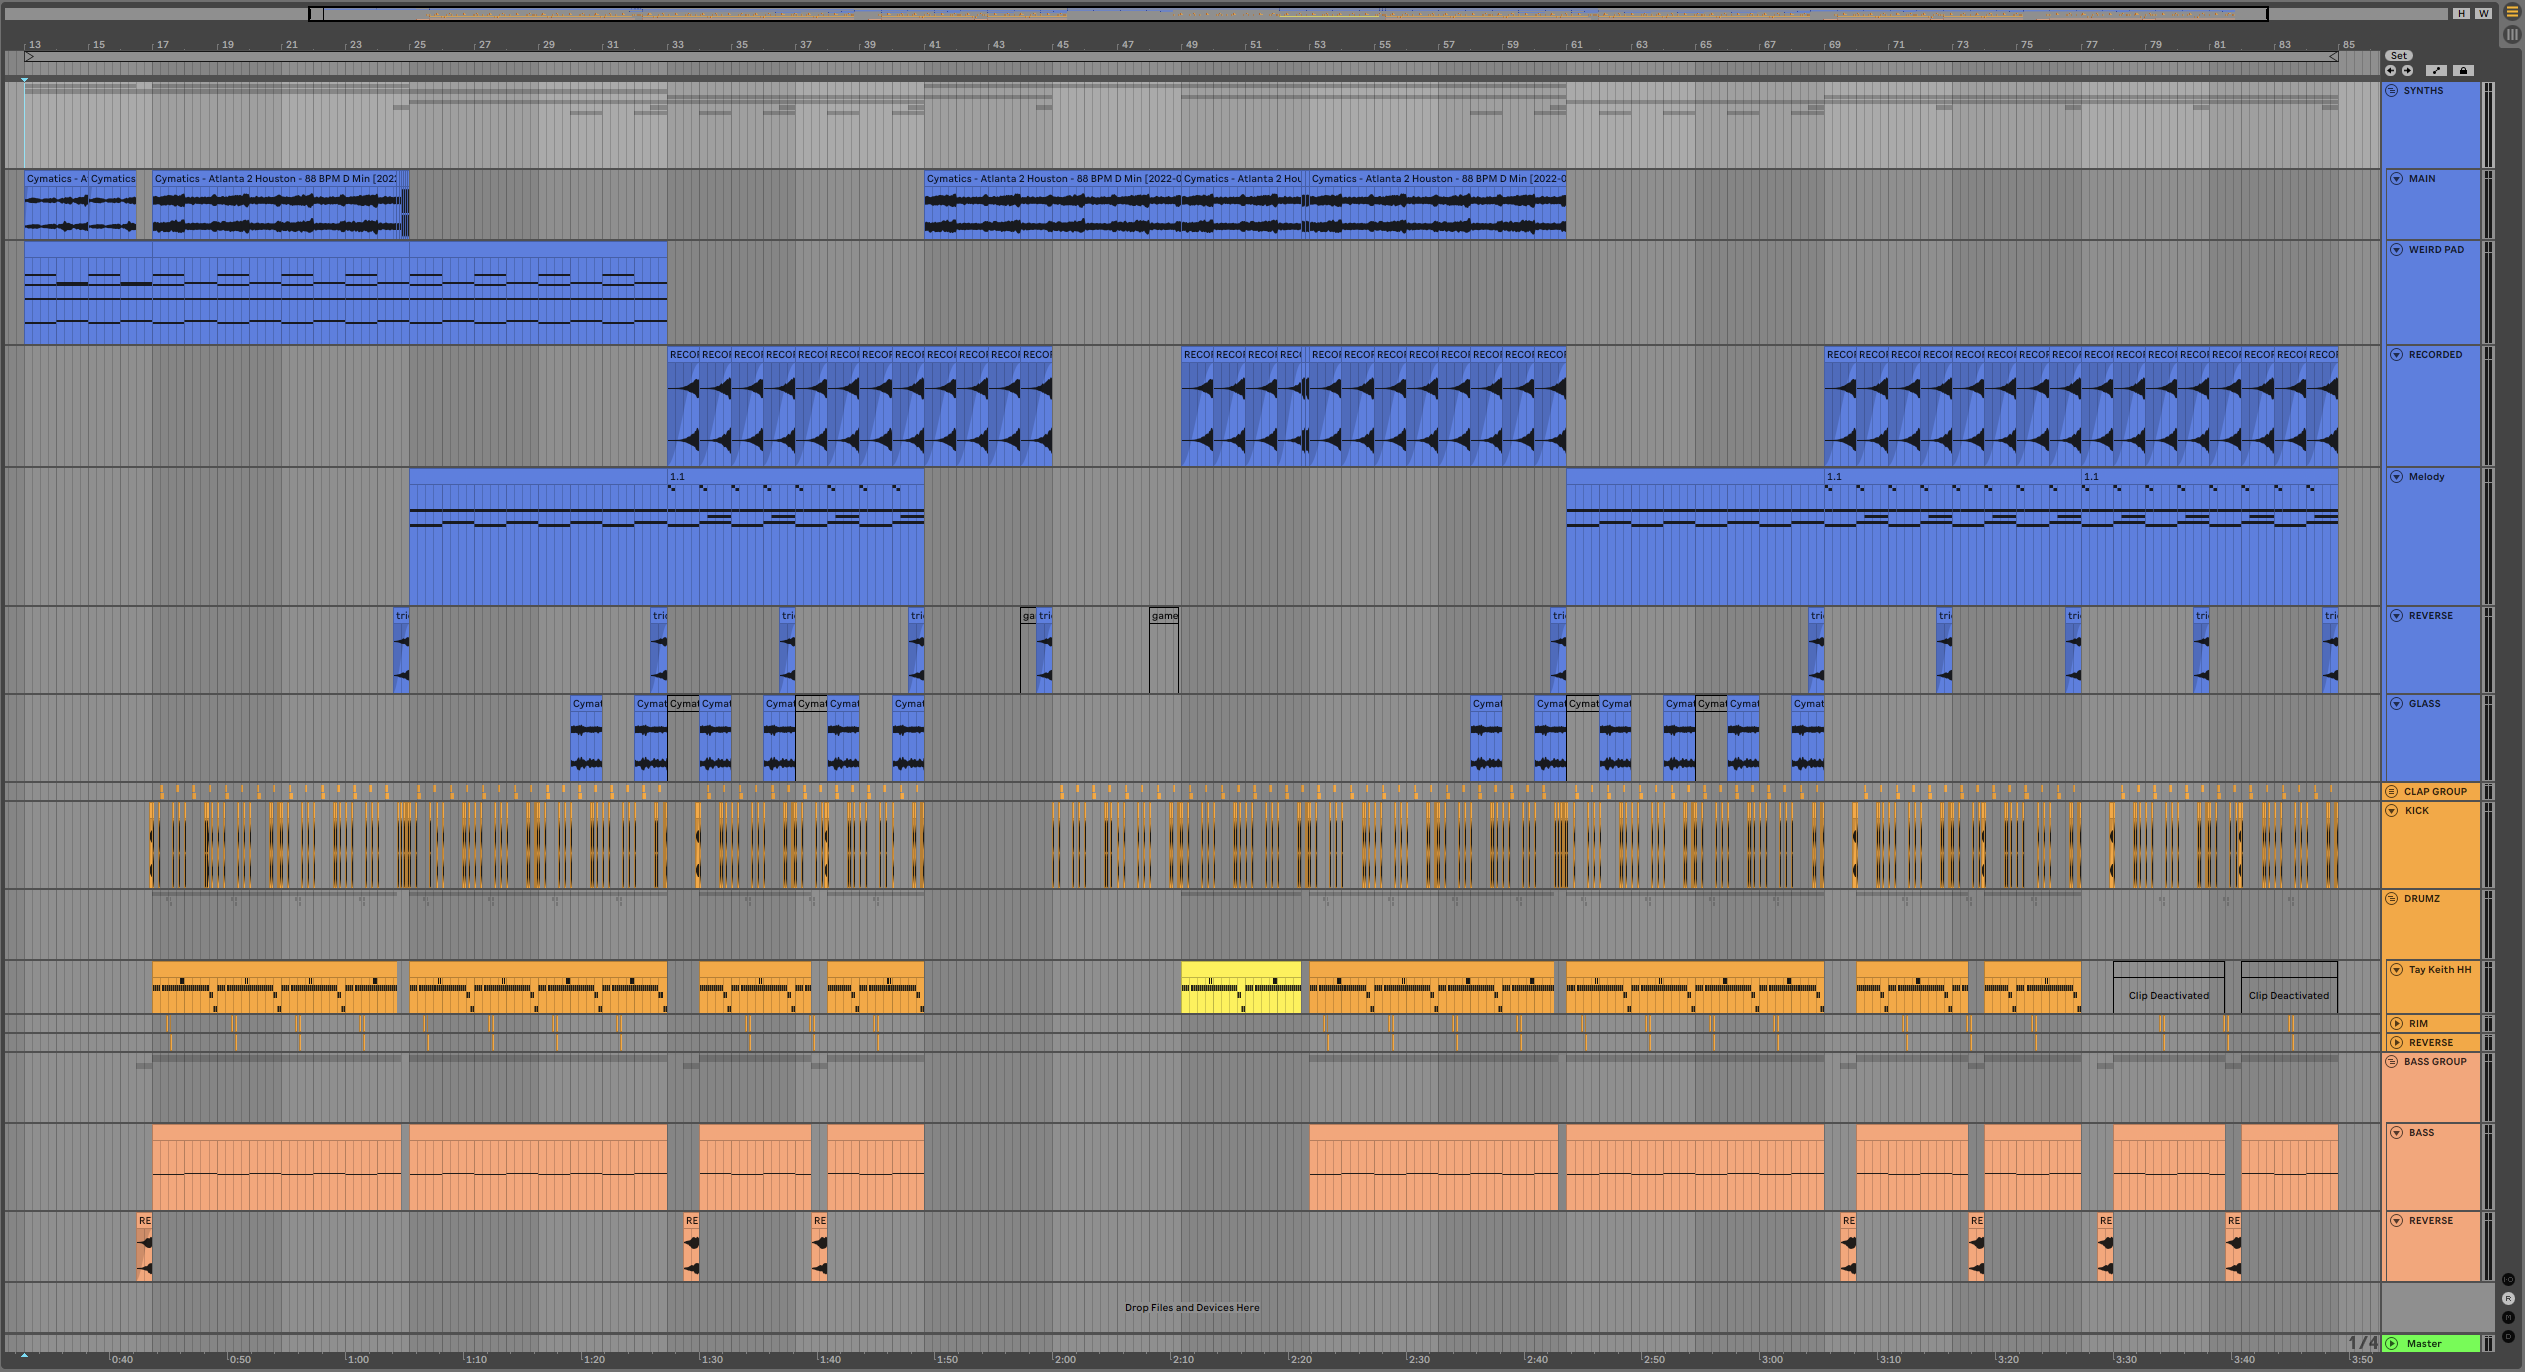Select the Tay Keith HH track header
Viewport: 2525px width, 1372px height.
tap(2439, 970)
